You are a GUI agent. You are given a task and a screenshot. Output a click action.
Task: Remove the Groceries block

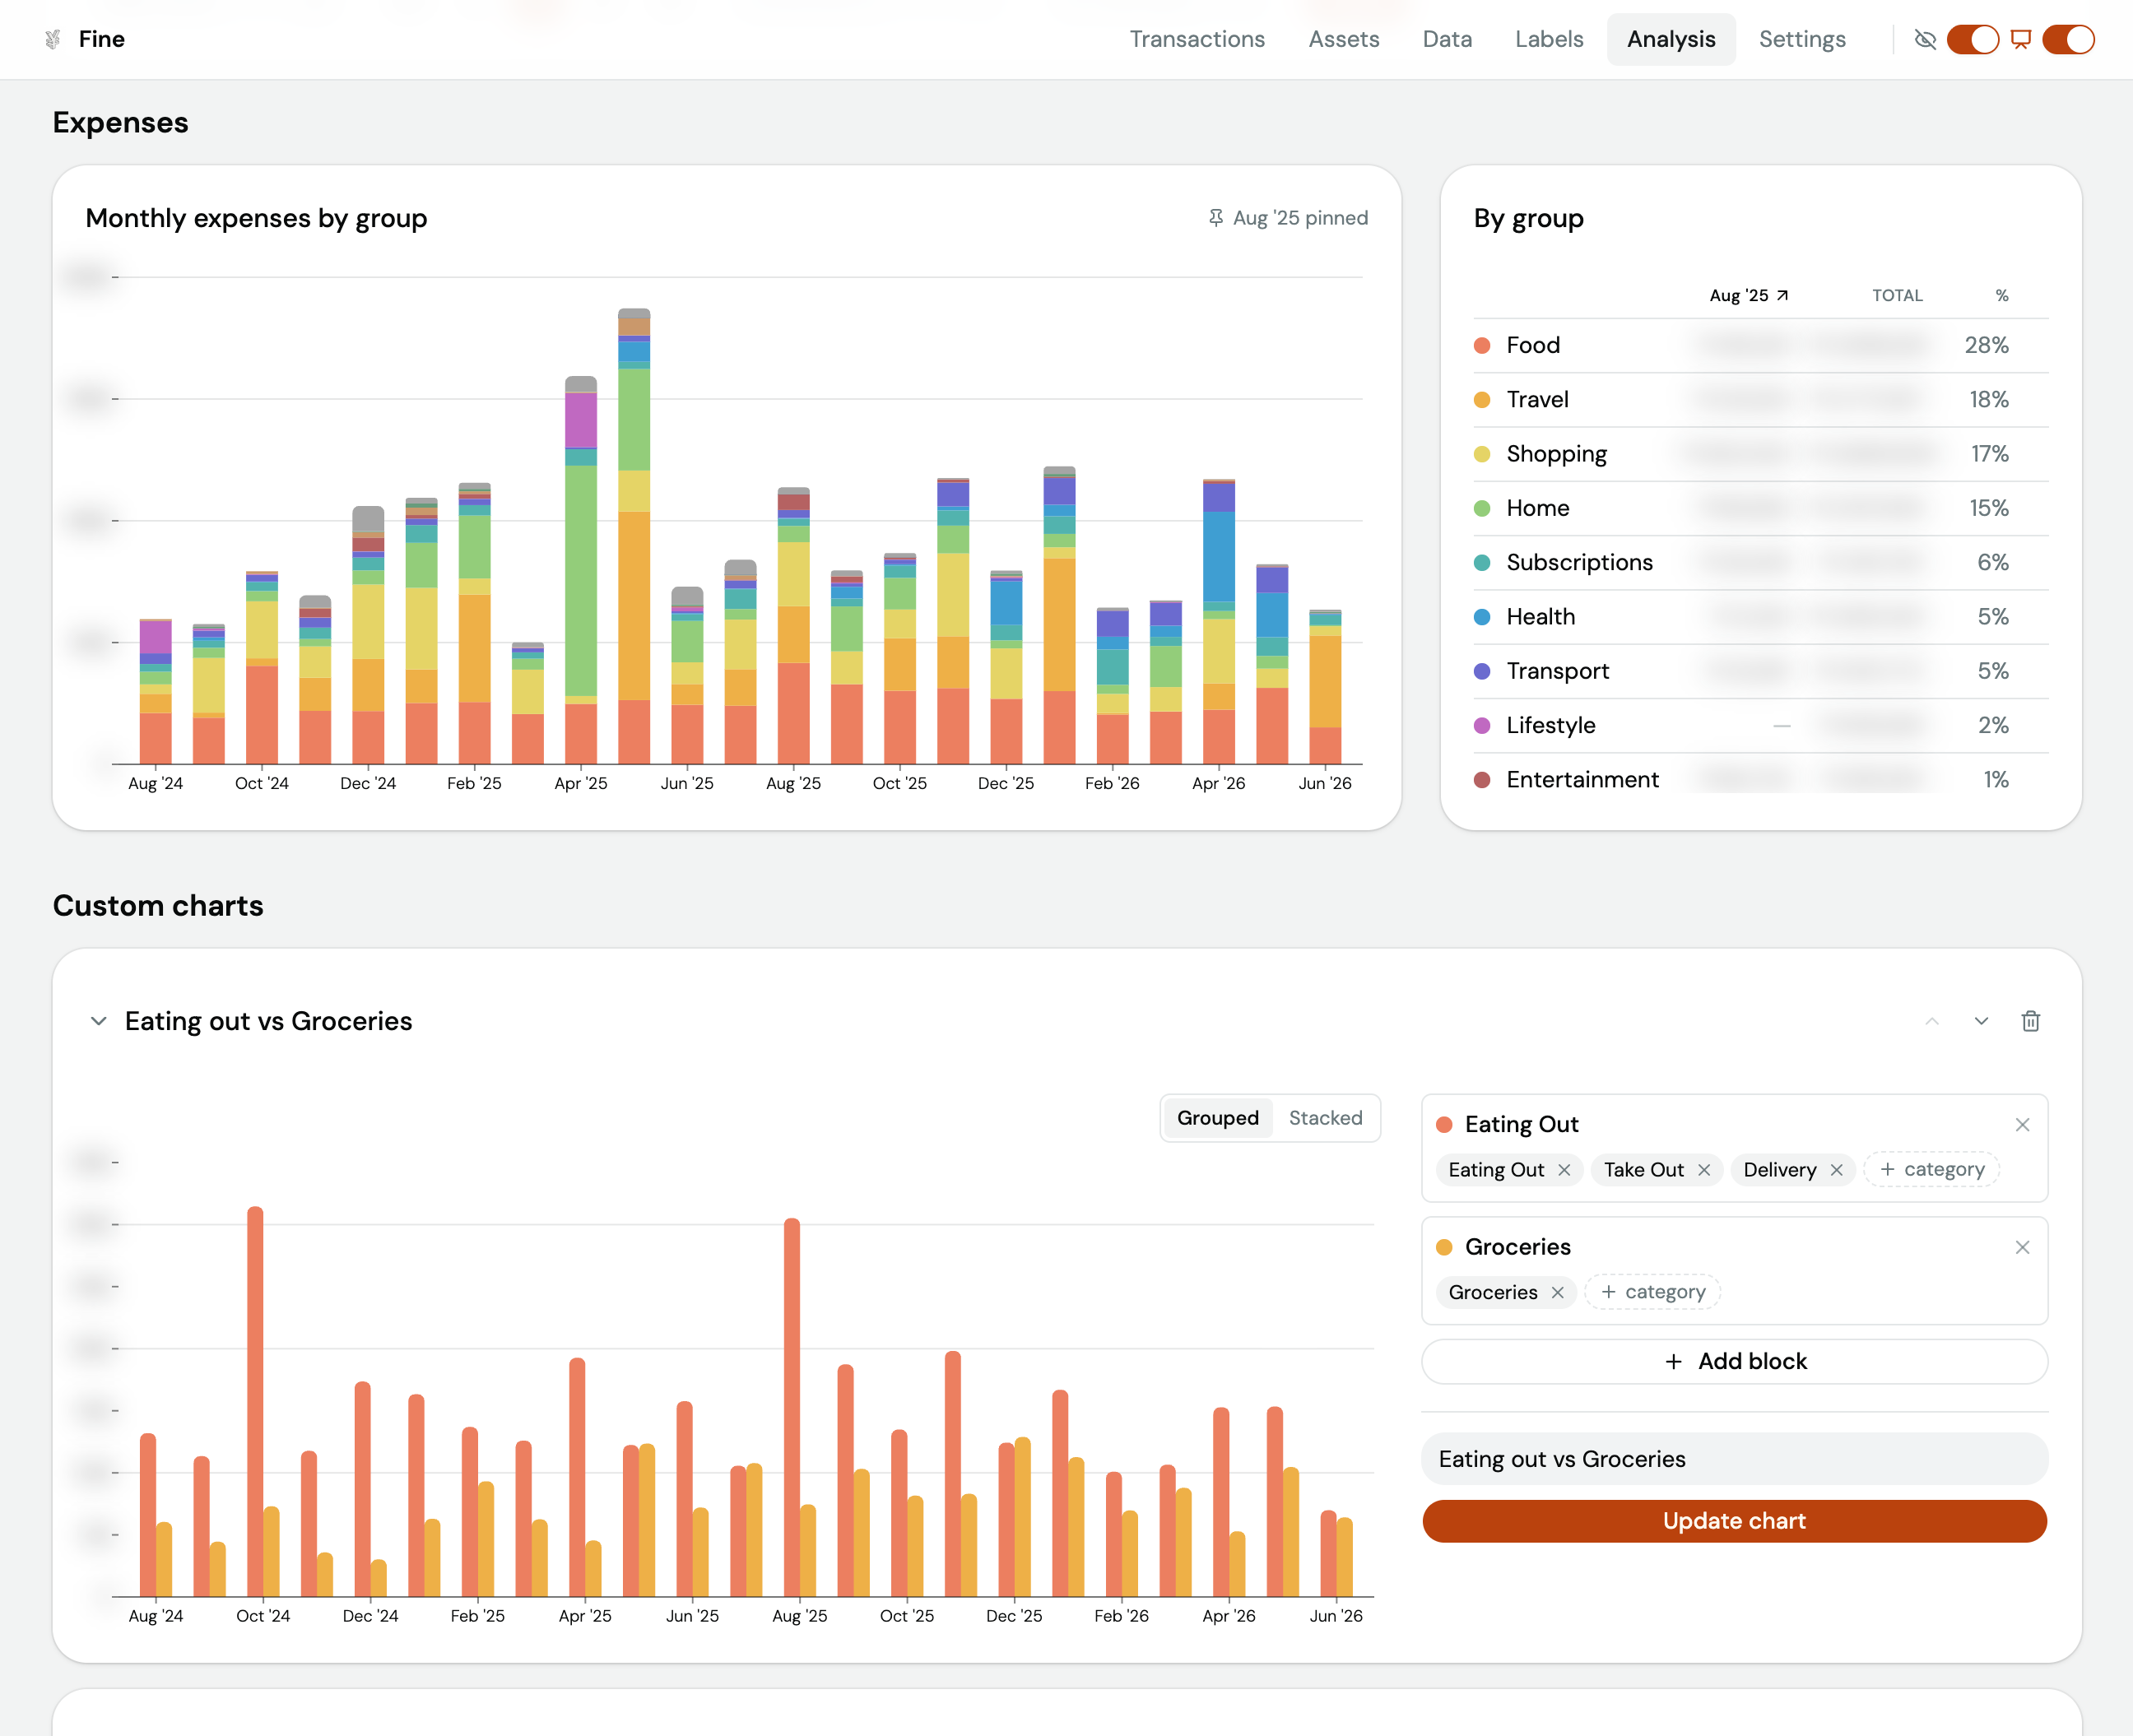[x=2022, y=1247]
